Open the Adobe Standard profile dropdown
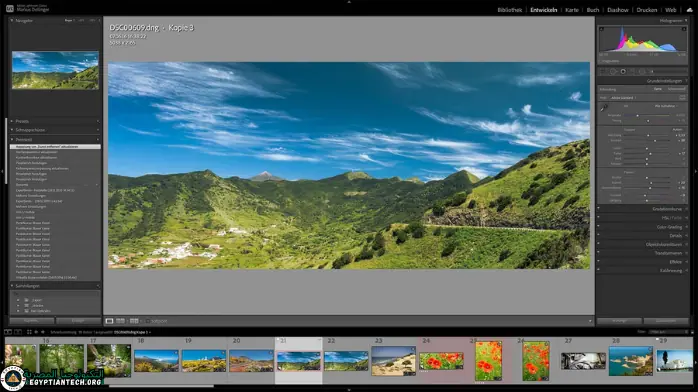The image size is (698, 392). tap(623, 97)
